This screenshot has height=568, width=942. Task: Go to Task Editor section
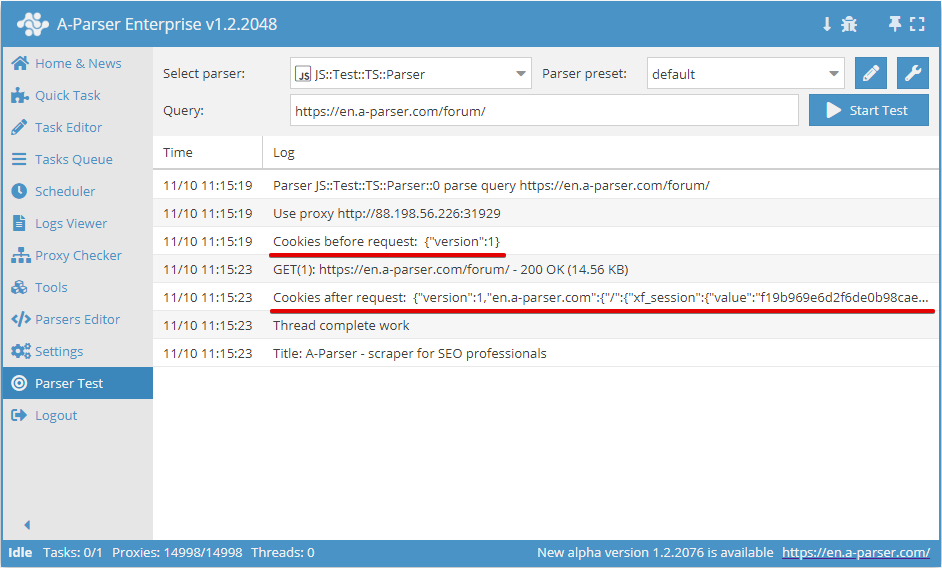tap(68, 127)
